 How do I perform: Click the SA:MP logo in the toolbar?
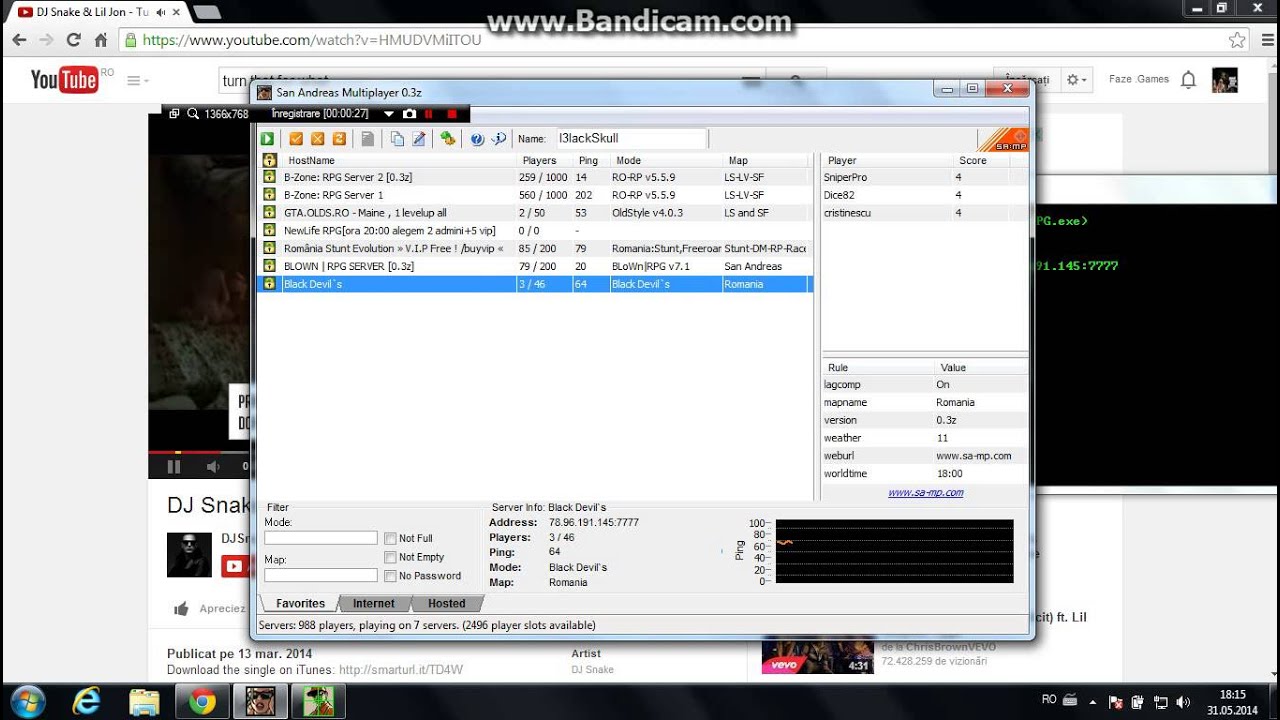pyautogui.click(x=1003, y=139)
